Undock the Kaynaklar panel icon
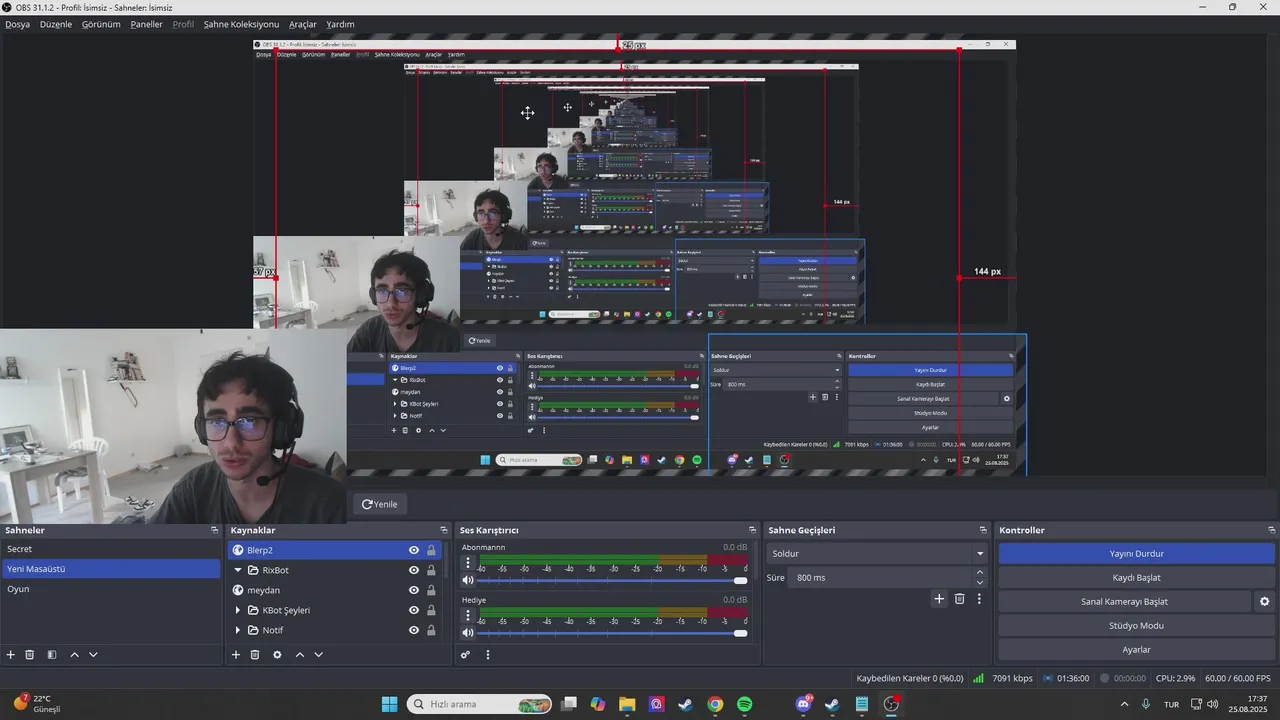This screenshot has width=1280, height=720. click(x=444, y=530)
